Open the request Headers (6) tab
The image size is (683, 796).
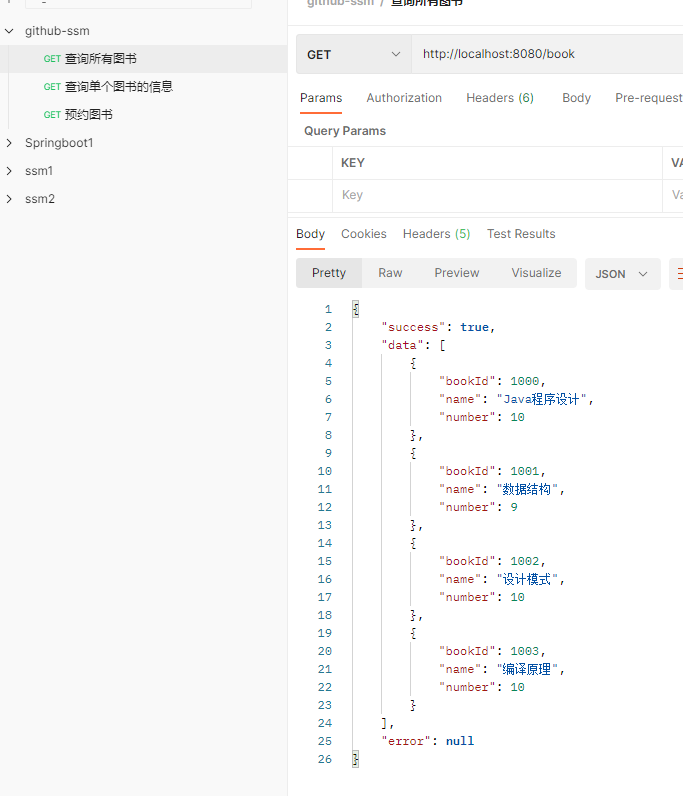pos(500,98)
